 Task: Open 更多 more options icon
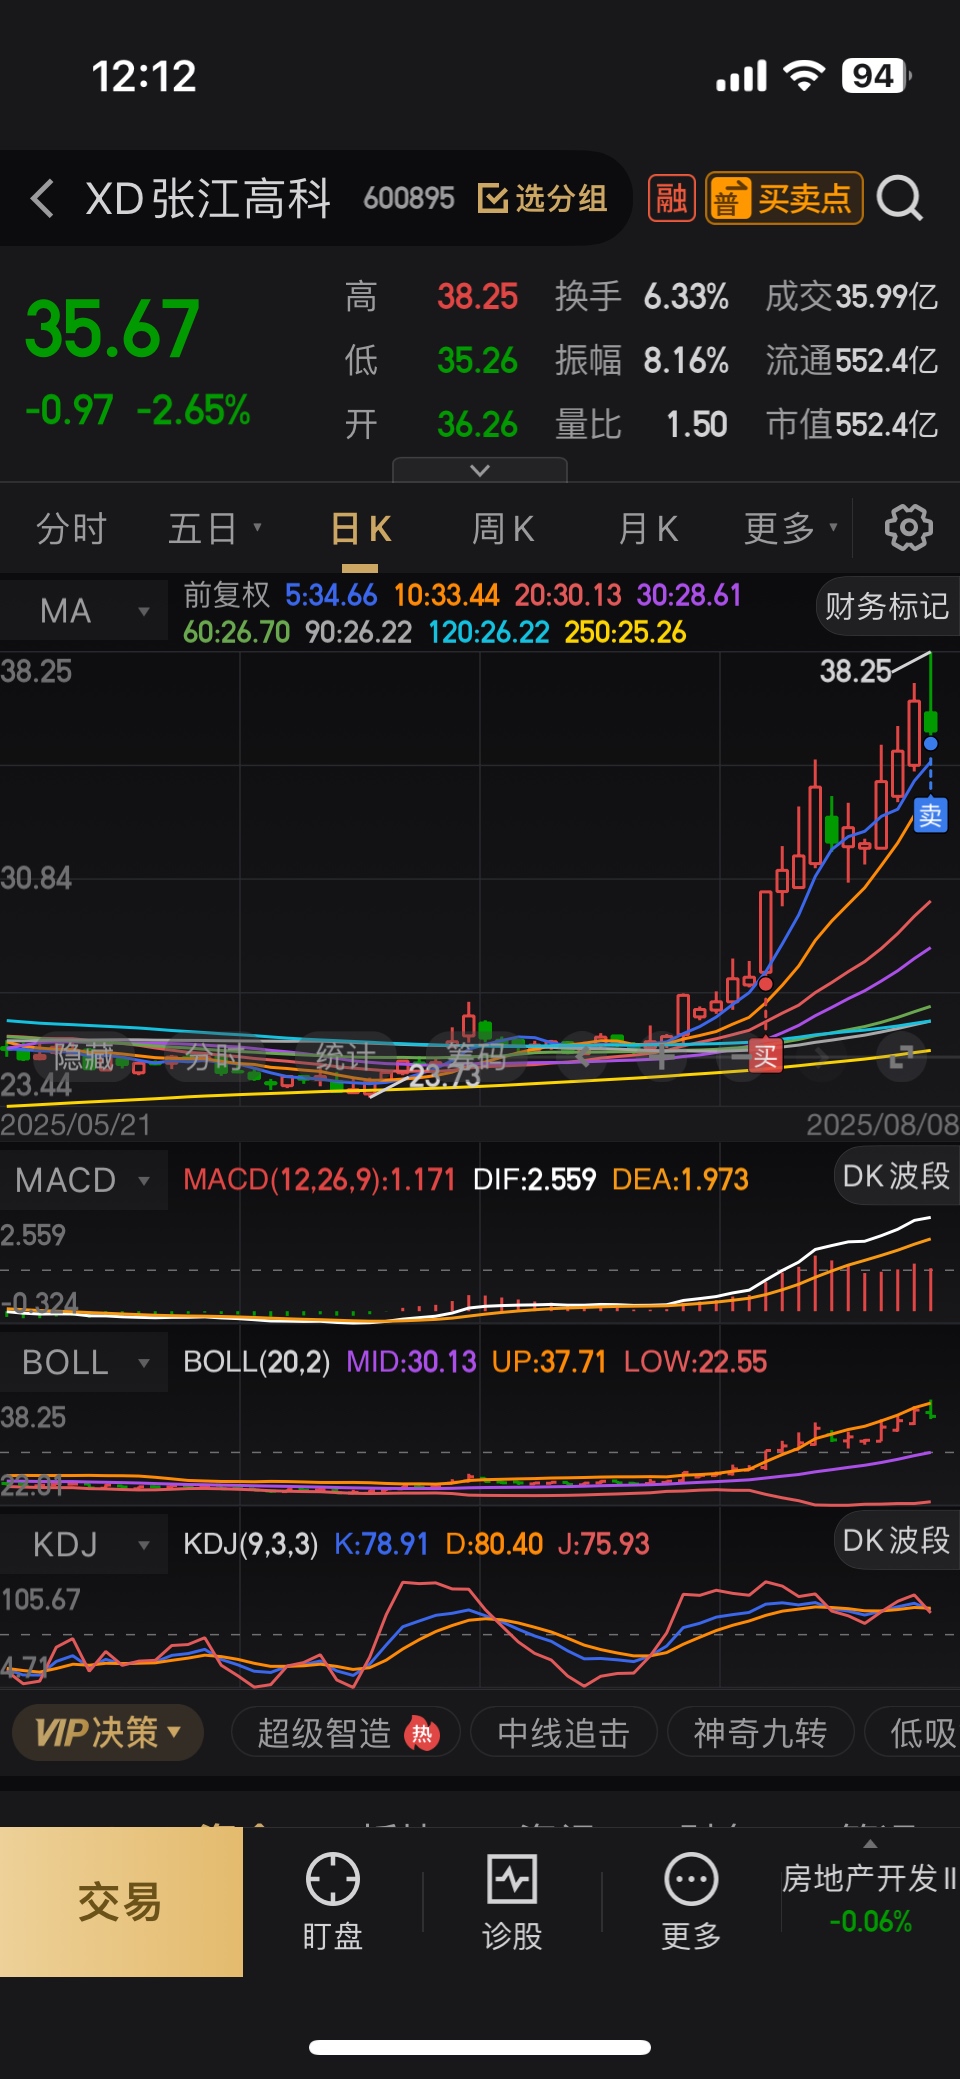click(x=691, y=1902)
